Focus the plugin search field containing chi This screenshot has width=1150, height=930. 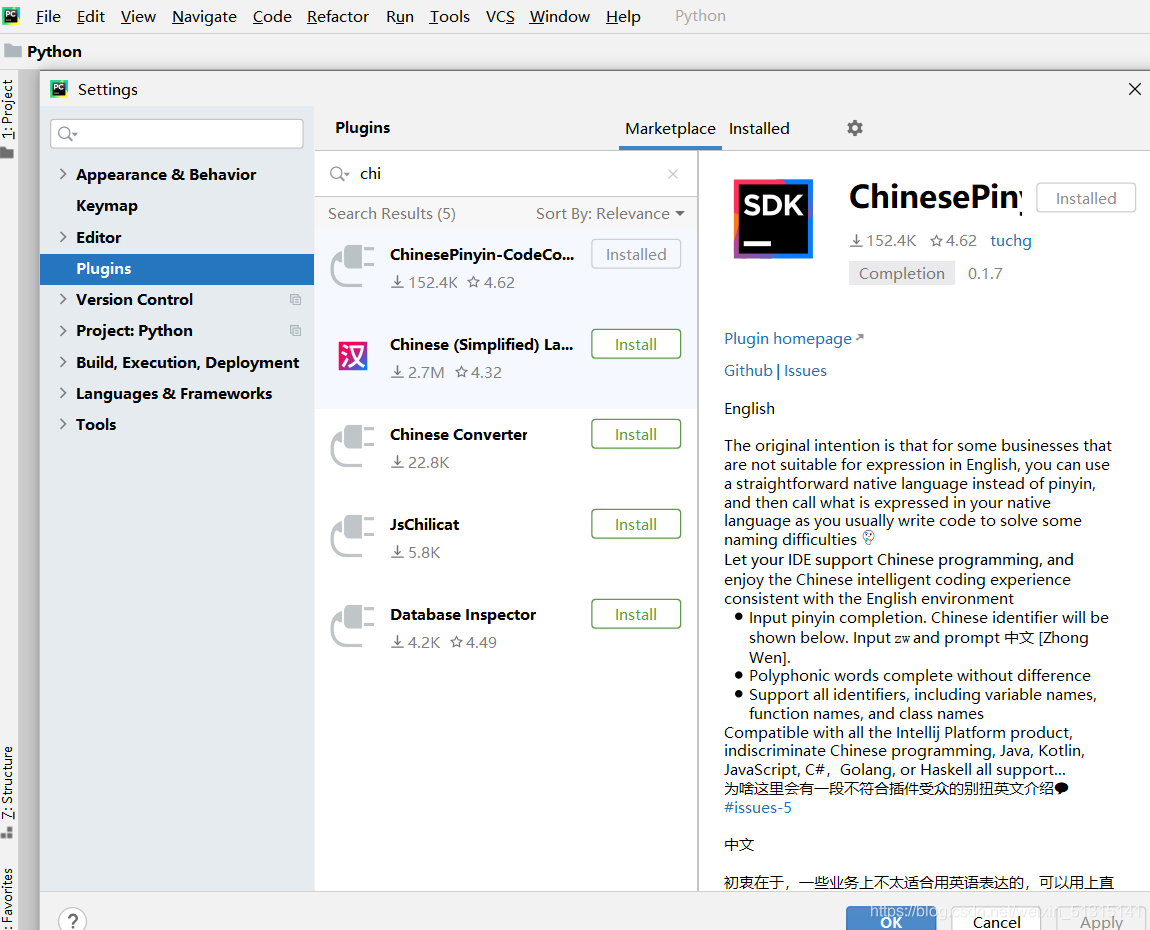click(506, 174)
